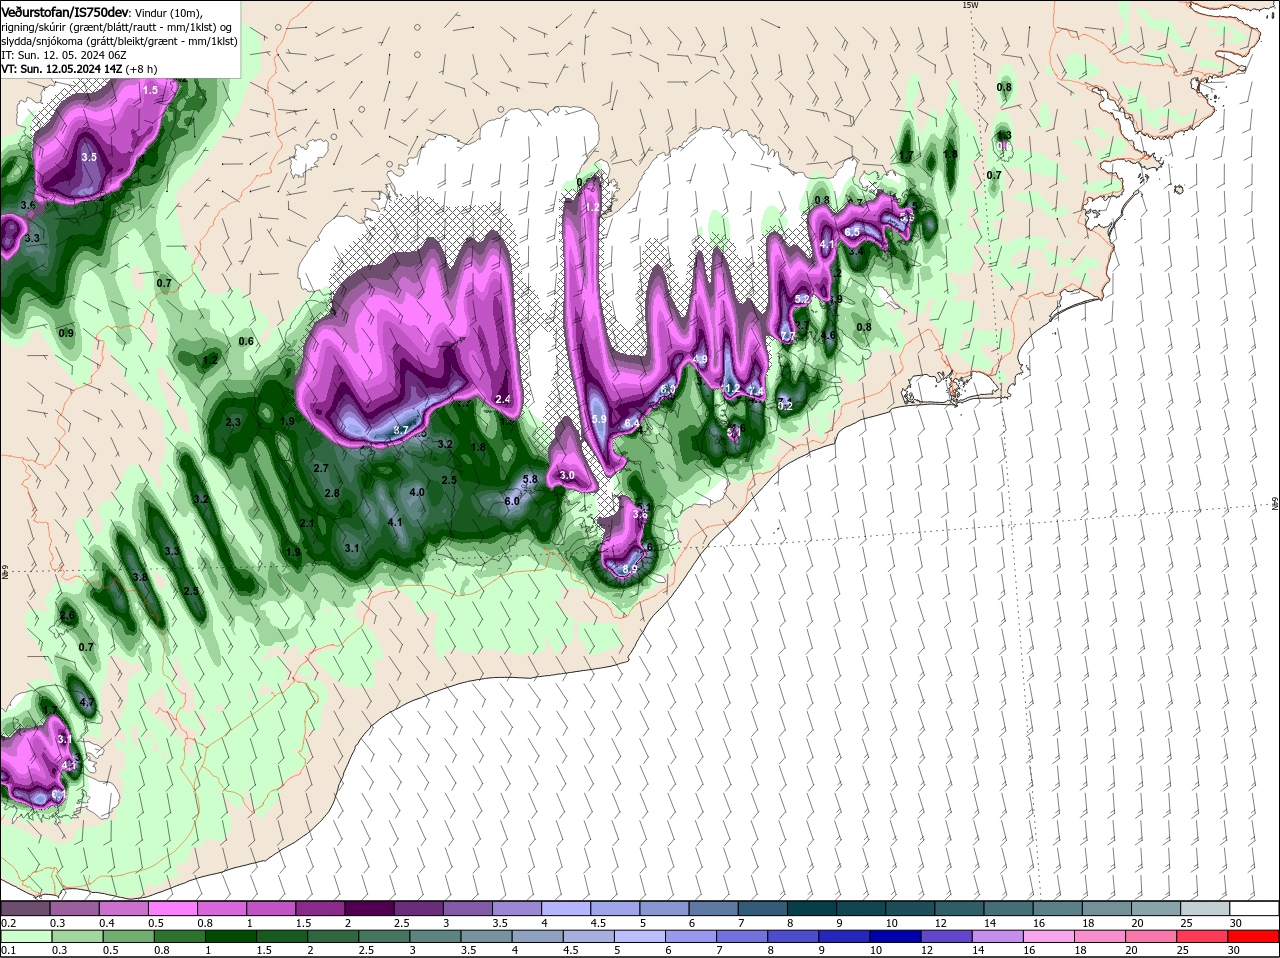Click the Veðurstofan/IS750dev title text

[x=65, y=11]
